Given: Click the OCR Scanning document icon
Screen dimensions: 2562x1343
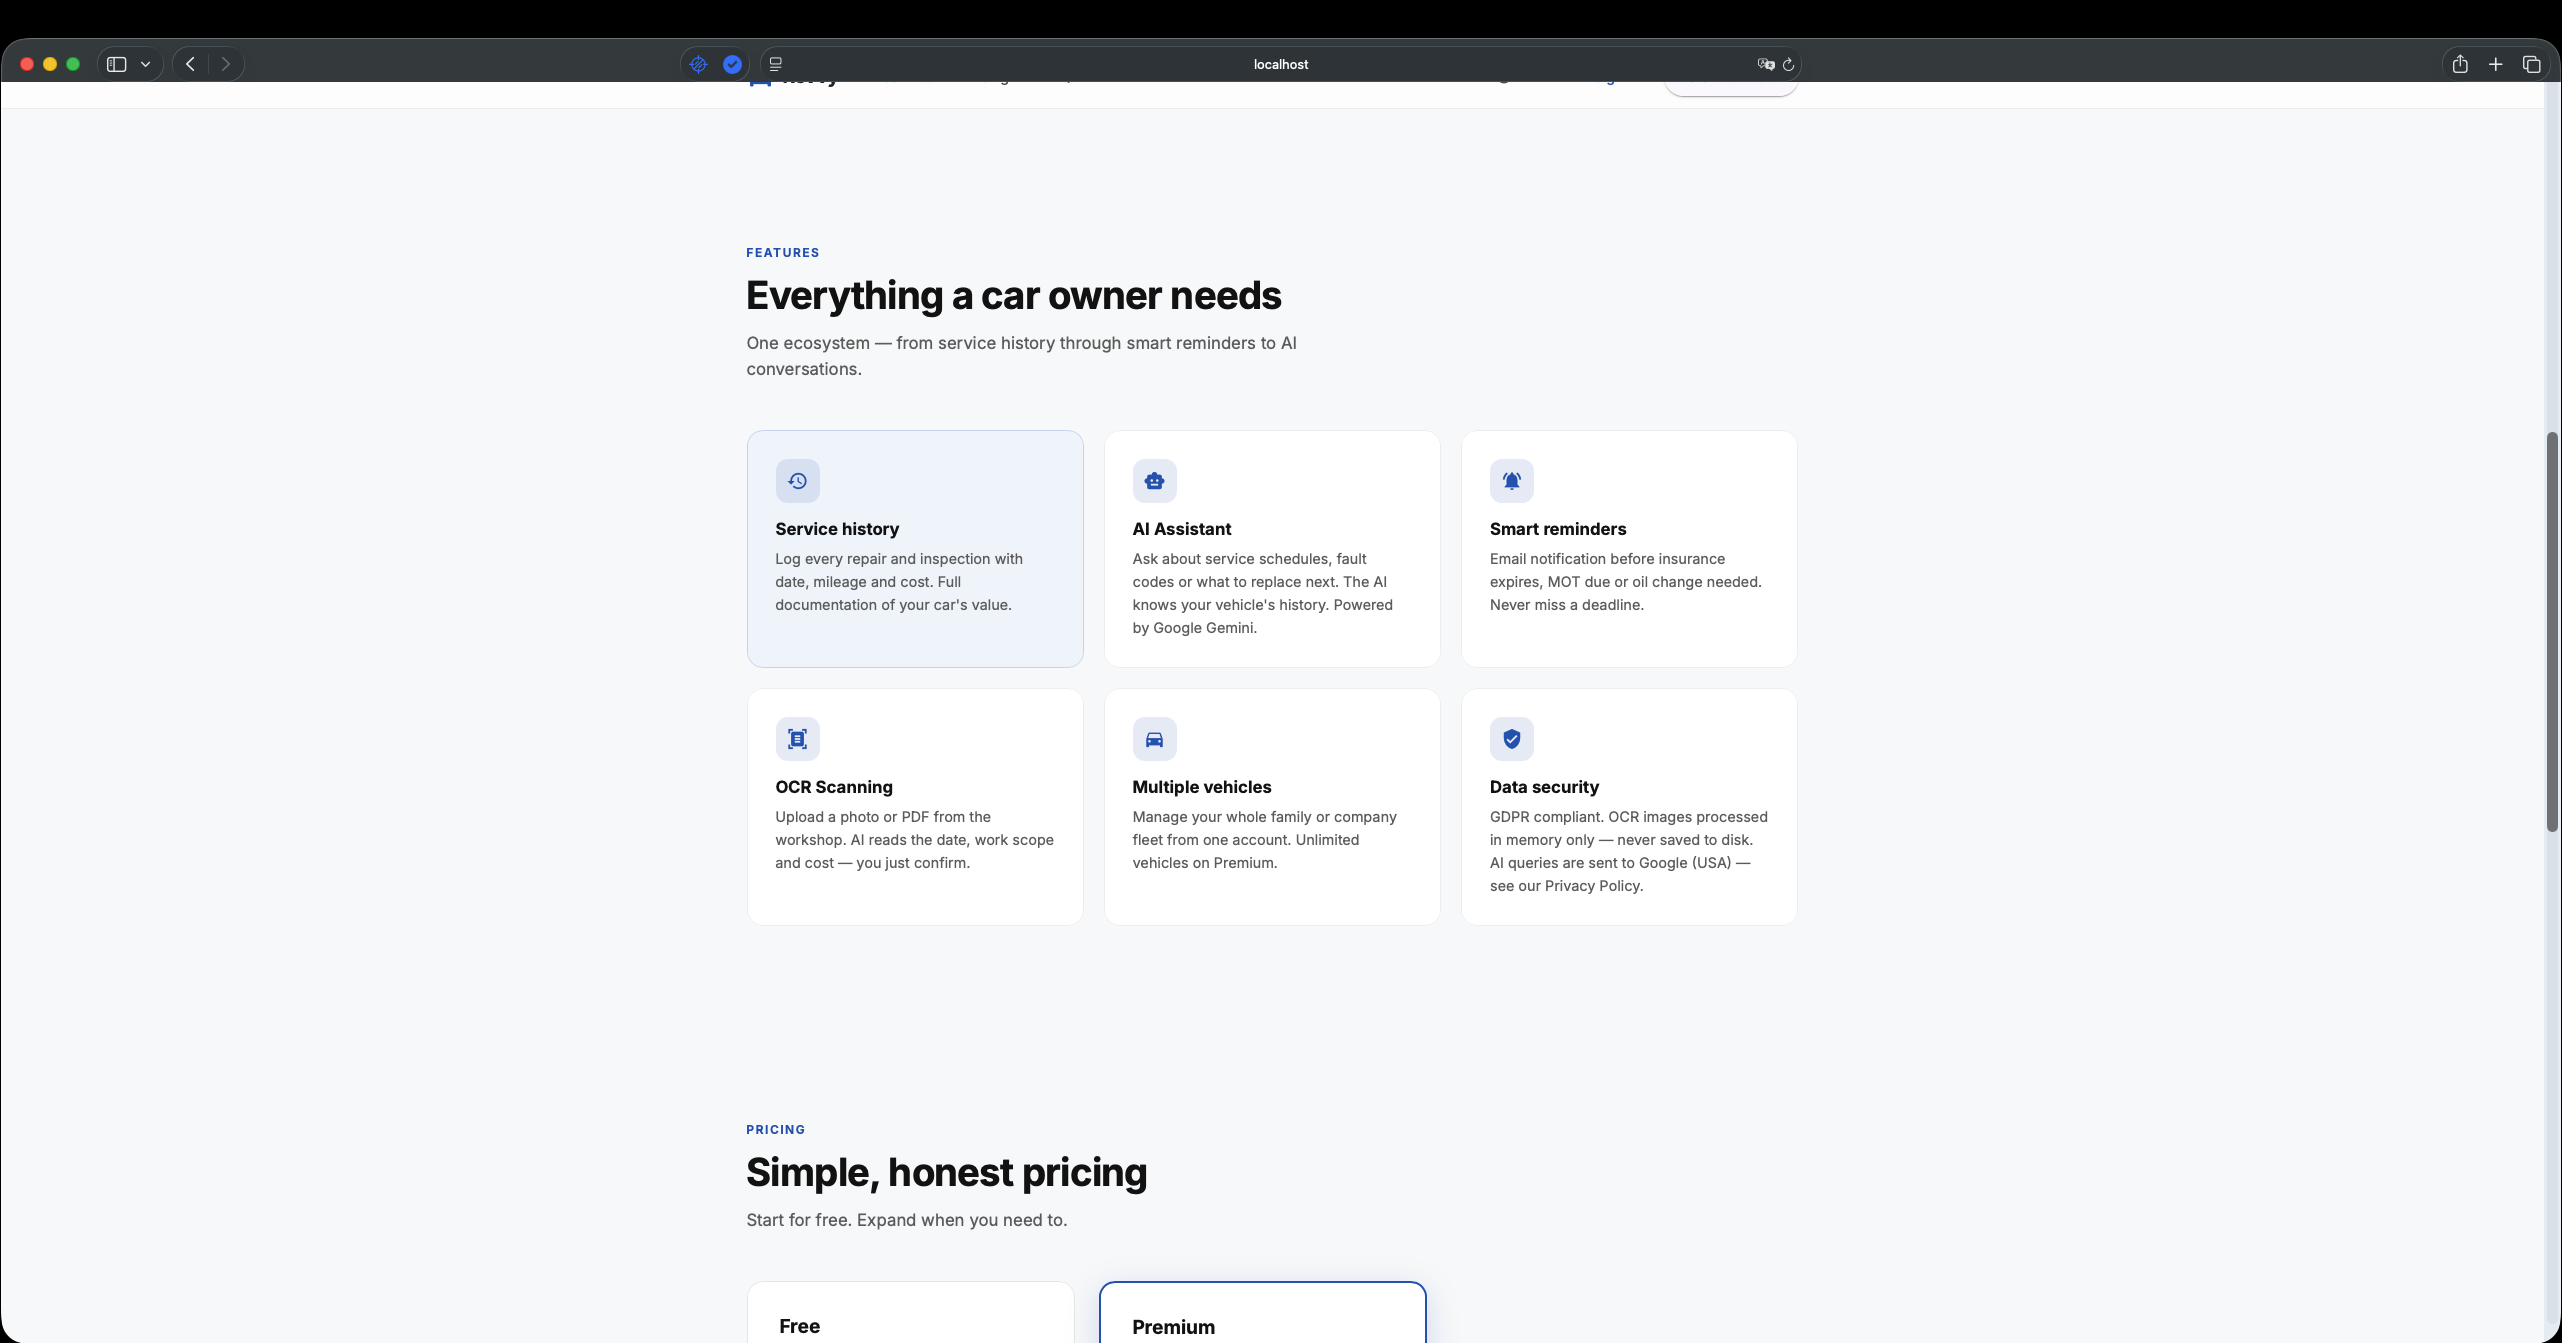Looking at the screenshot, I should 797,739.
